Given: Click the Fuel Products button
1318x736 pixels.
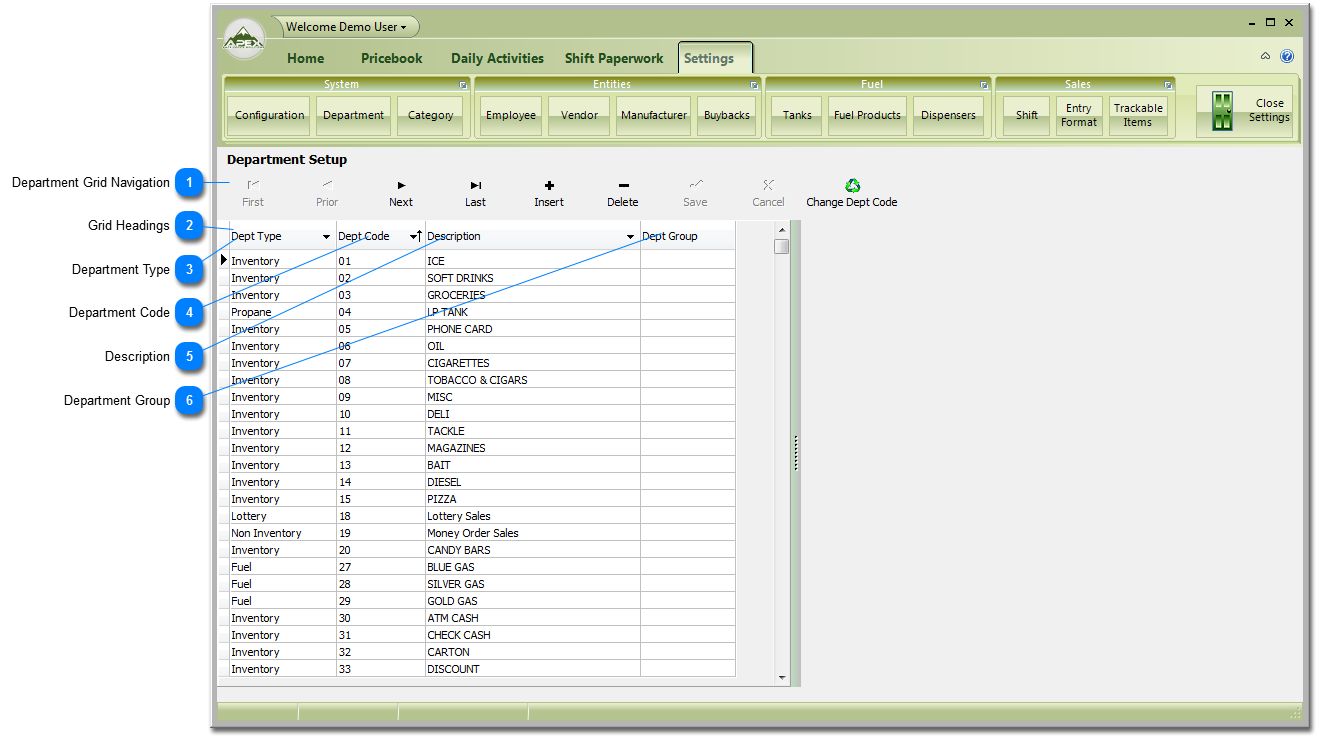Looking at the screenshot, I should 867,115.
